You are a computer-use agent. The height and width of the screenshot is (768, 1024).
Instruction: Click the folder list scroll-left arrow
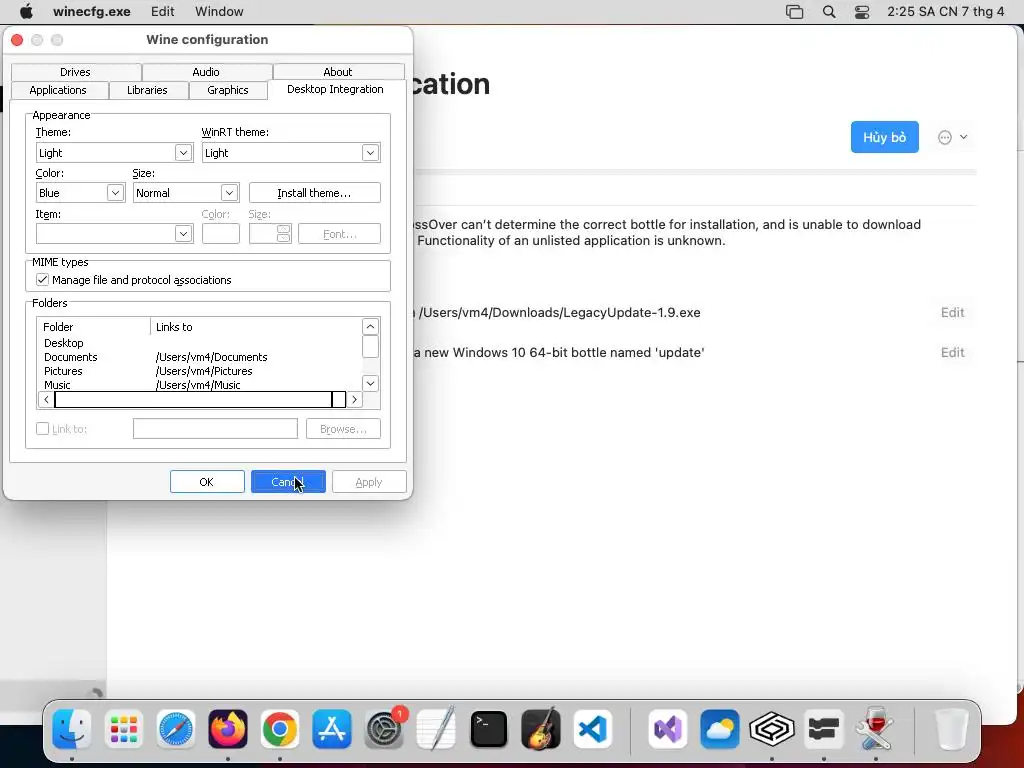click(x=46, y=399)
